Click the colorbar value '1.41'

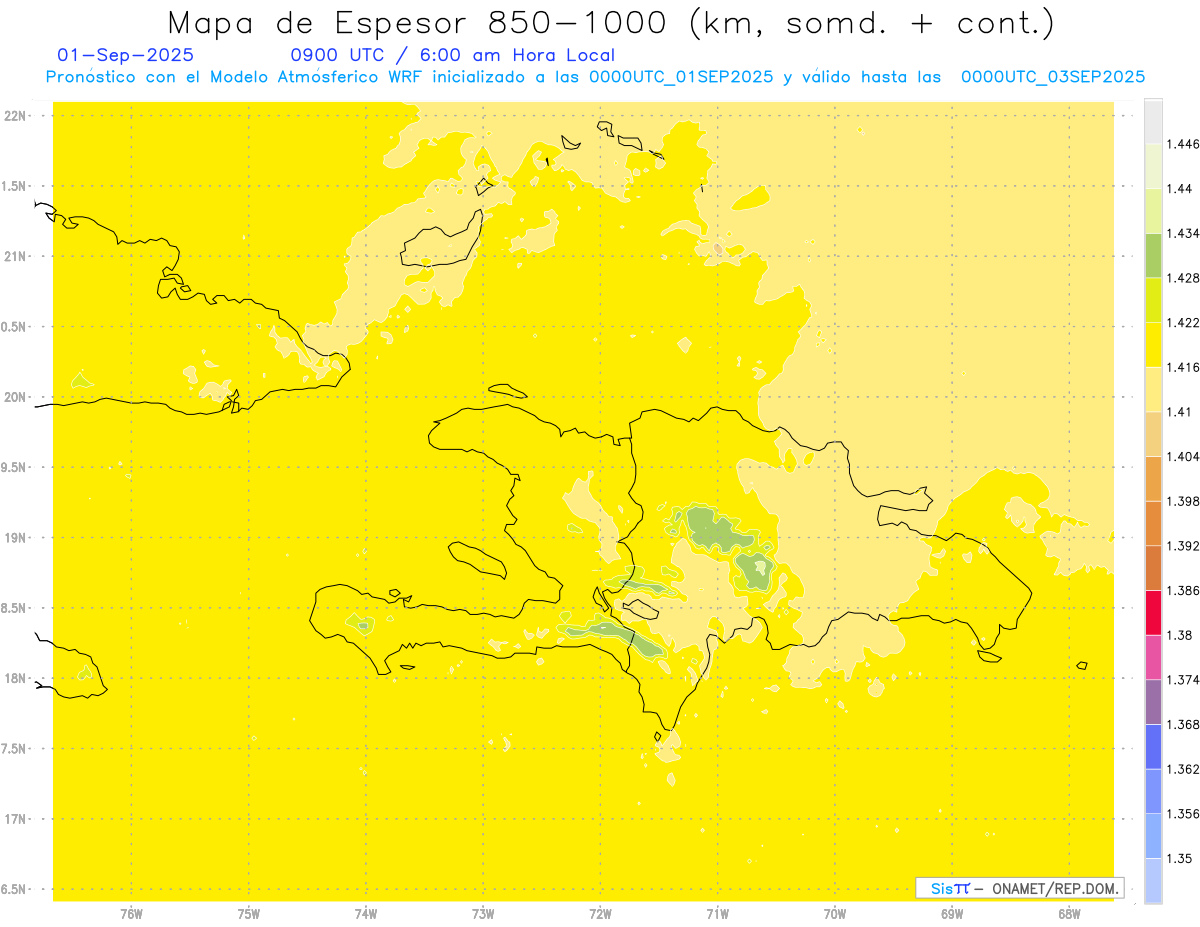[x=1181, y=412]
